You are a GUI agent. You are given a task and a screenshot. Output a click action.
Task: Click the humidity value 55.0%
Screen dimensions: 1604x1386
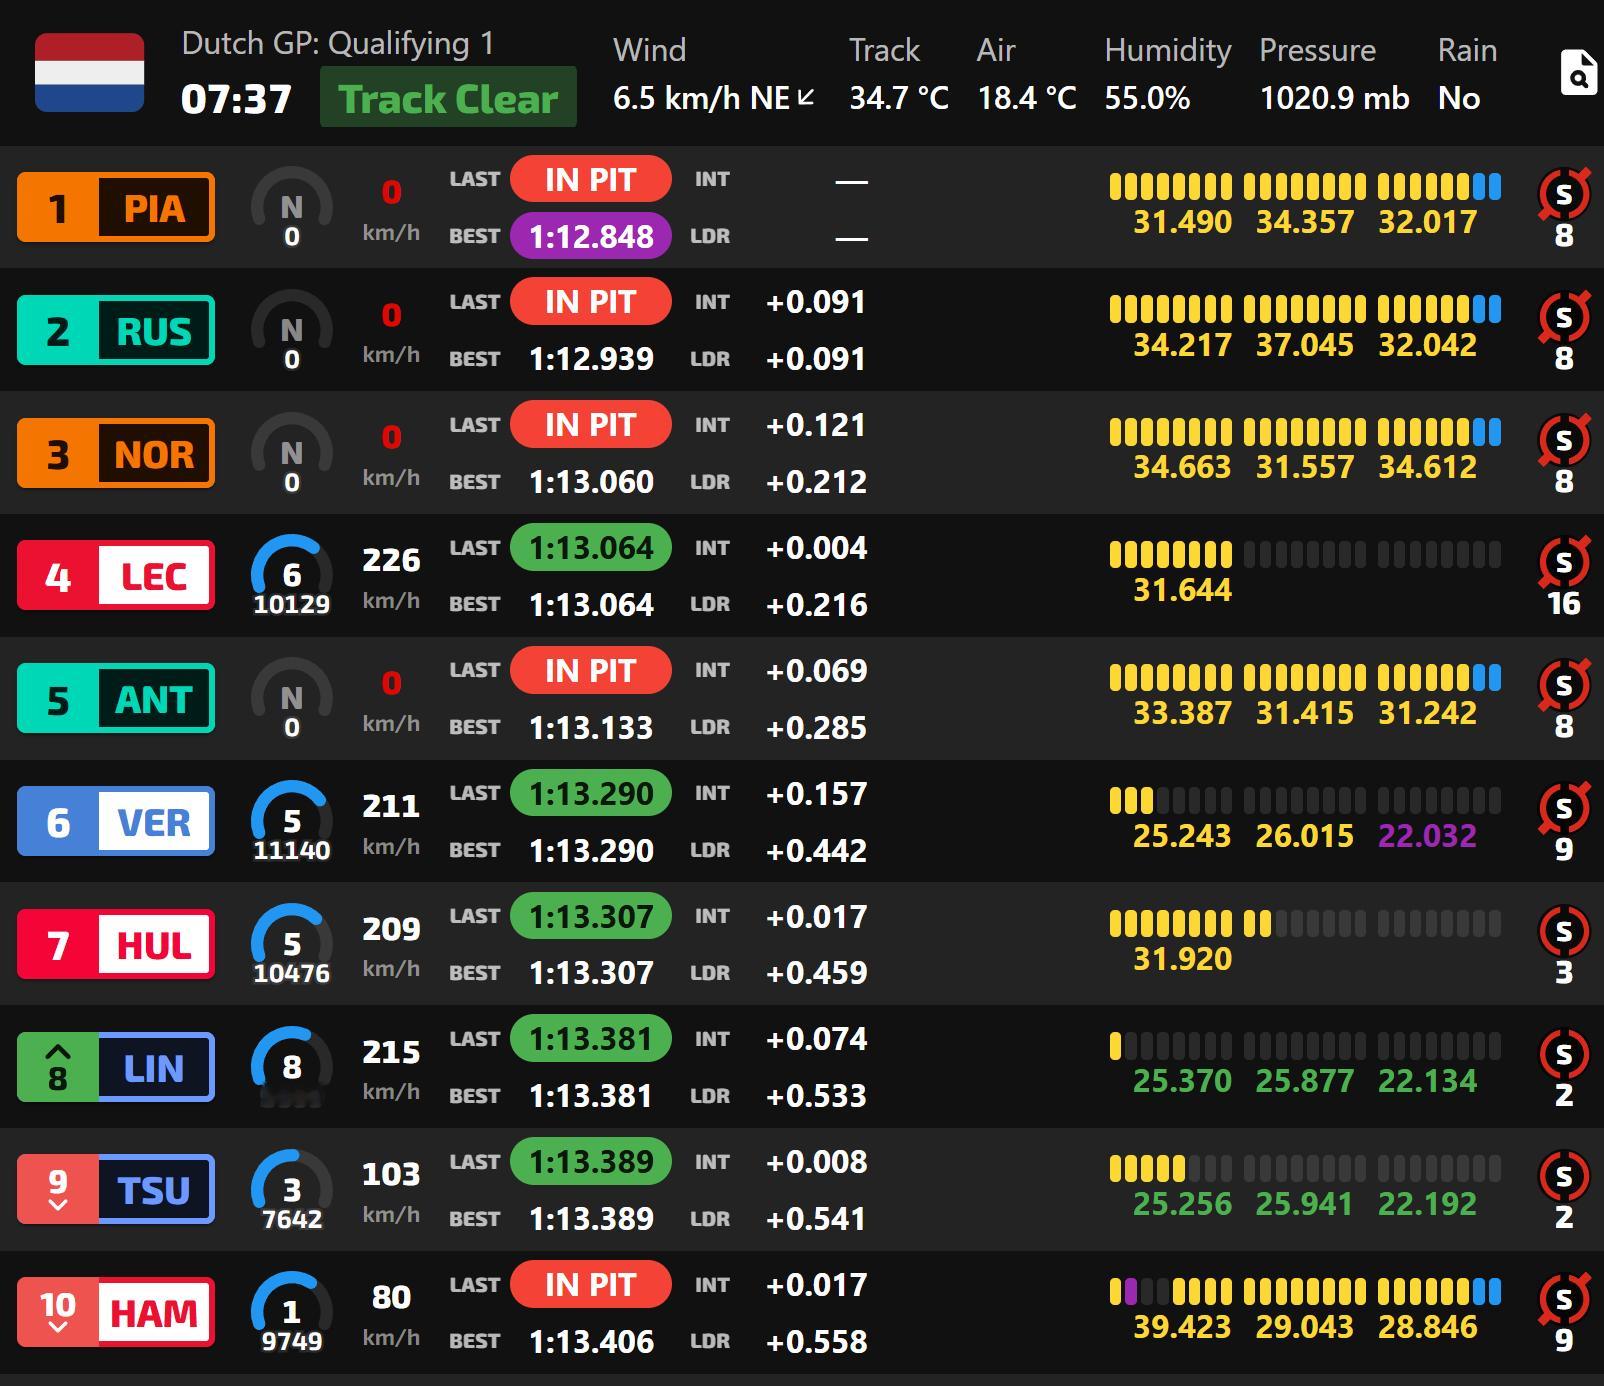[x=1147, y=98]
